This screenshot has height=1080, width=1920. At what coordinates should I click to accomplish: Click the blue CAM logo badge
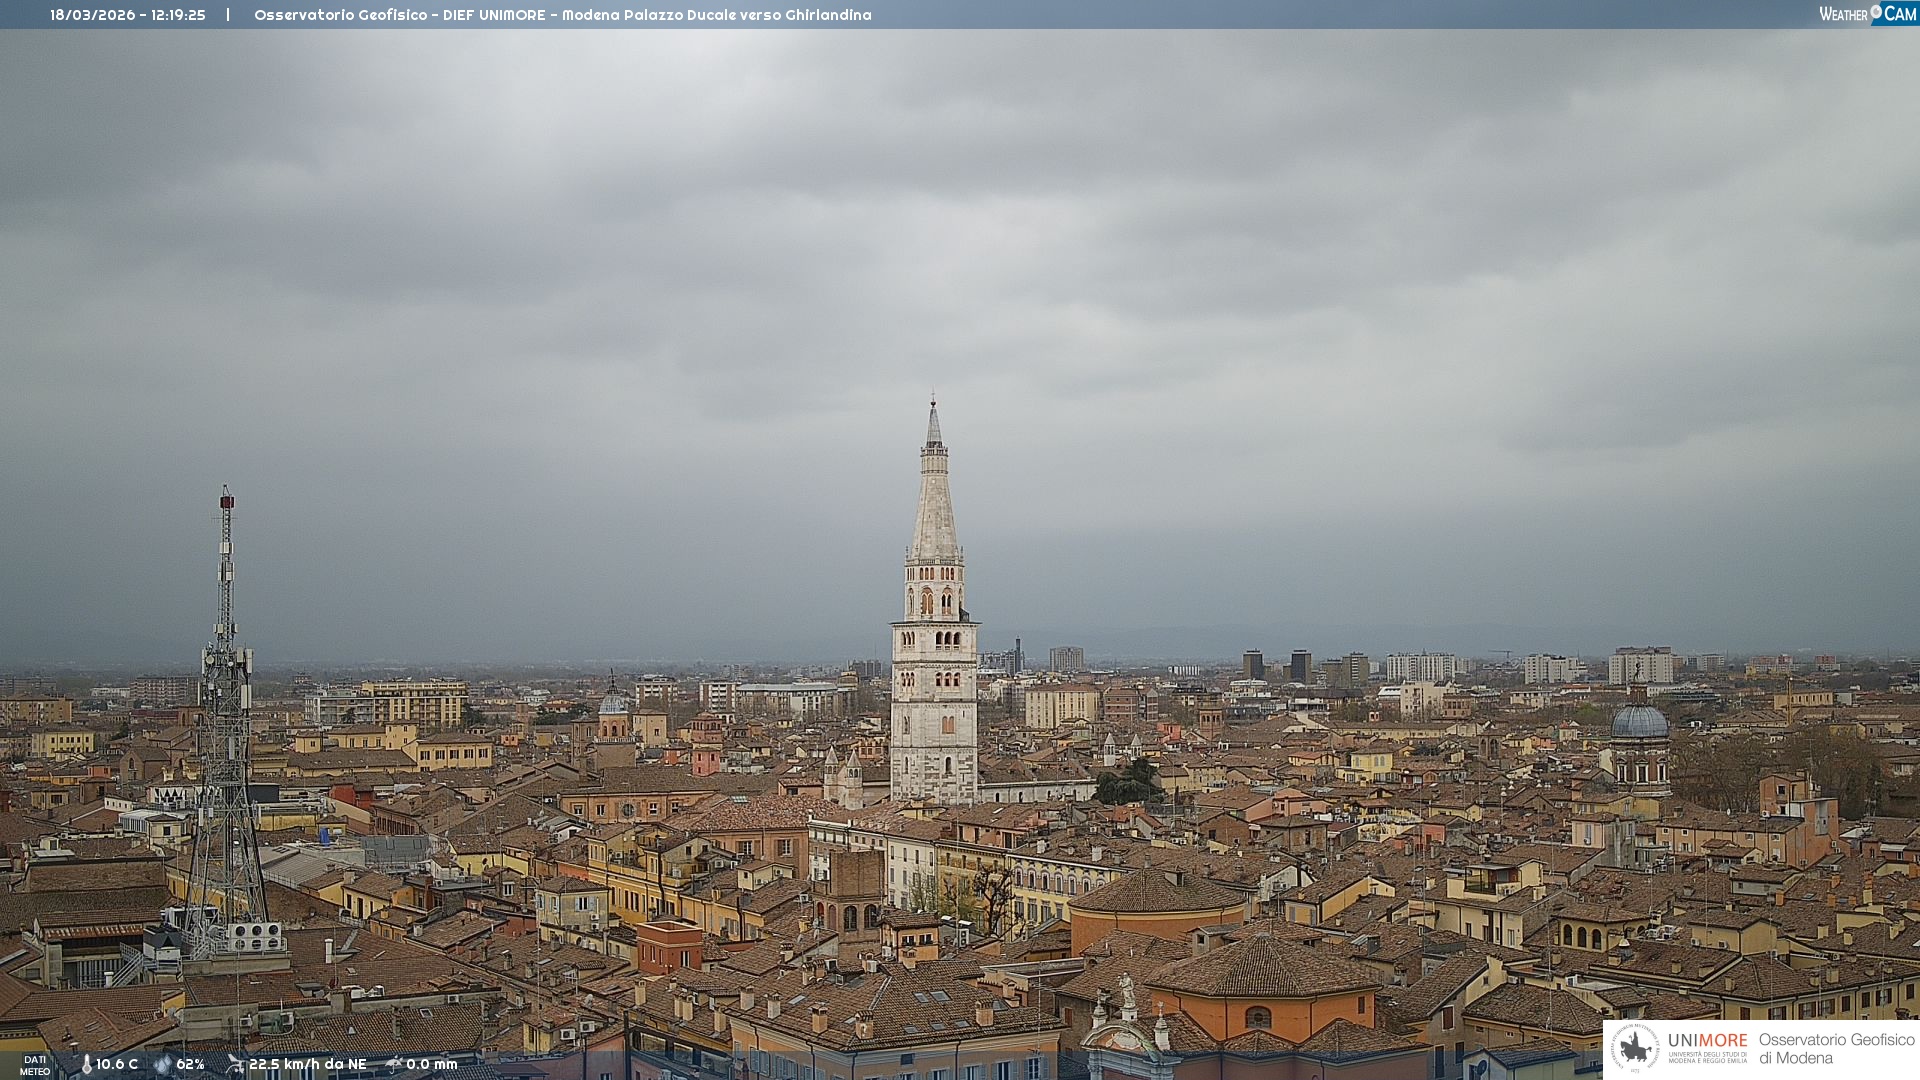point(1899,14)
